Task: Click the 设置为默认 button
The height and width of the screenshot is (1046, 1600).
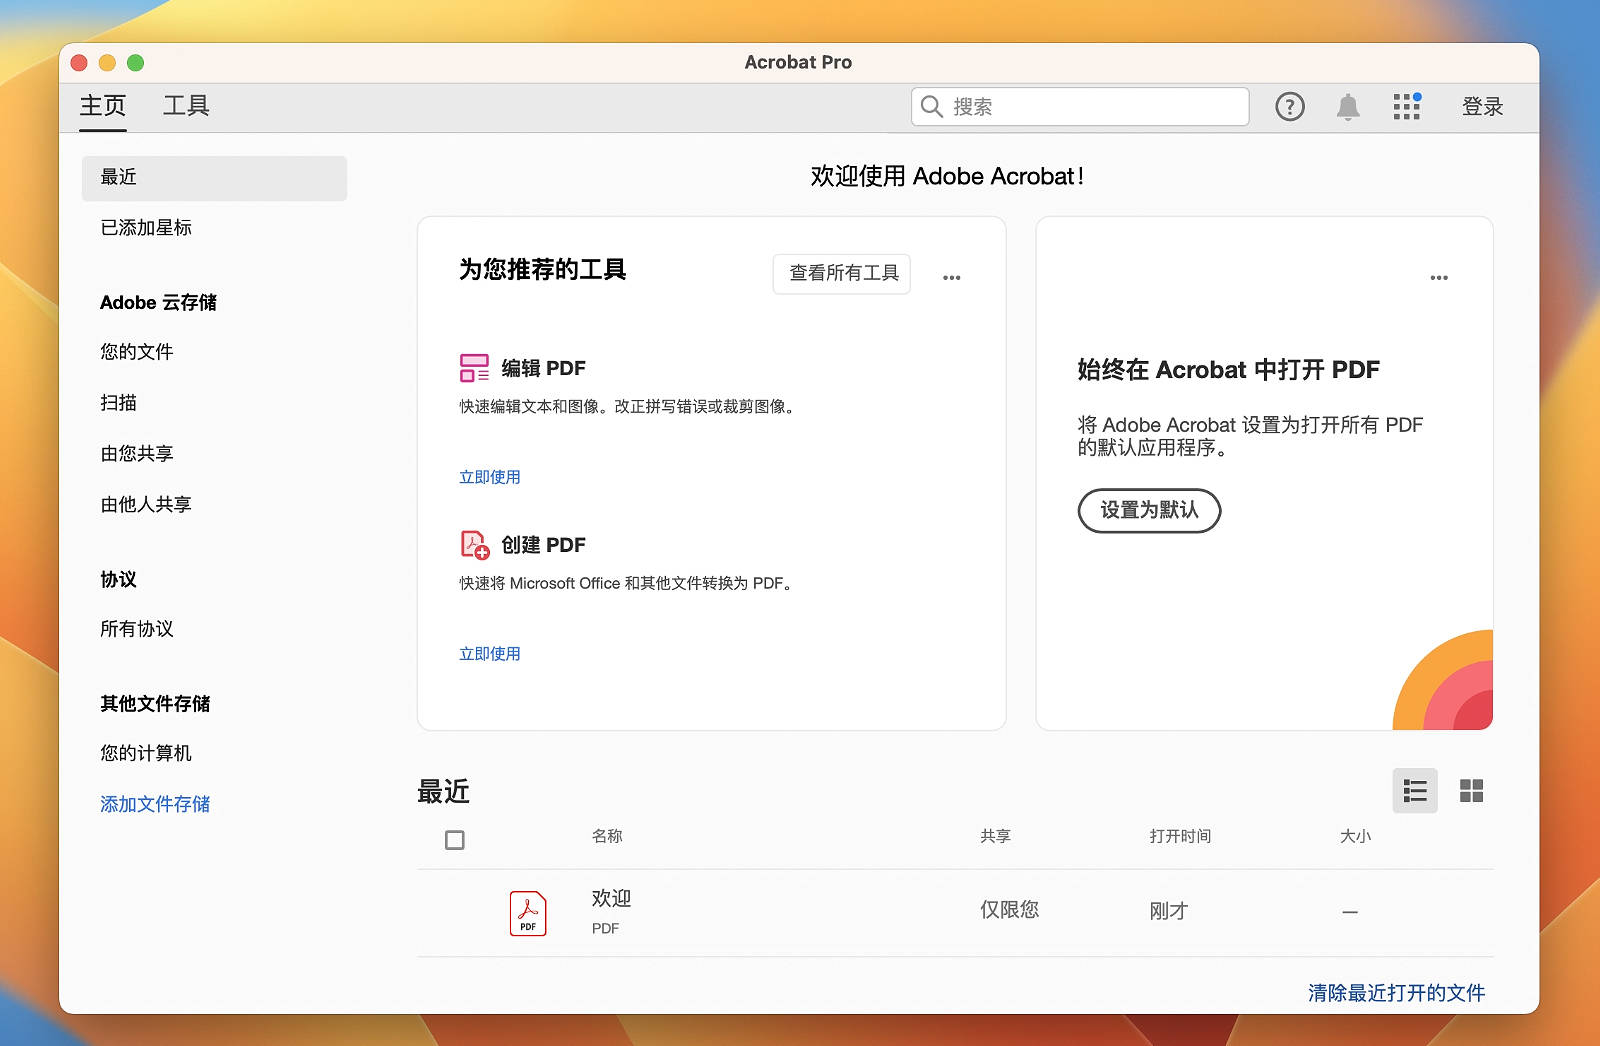Action: click(x=1149, y=510)
